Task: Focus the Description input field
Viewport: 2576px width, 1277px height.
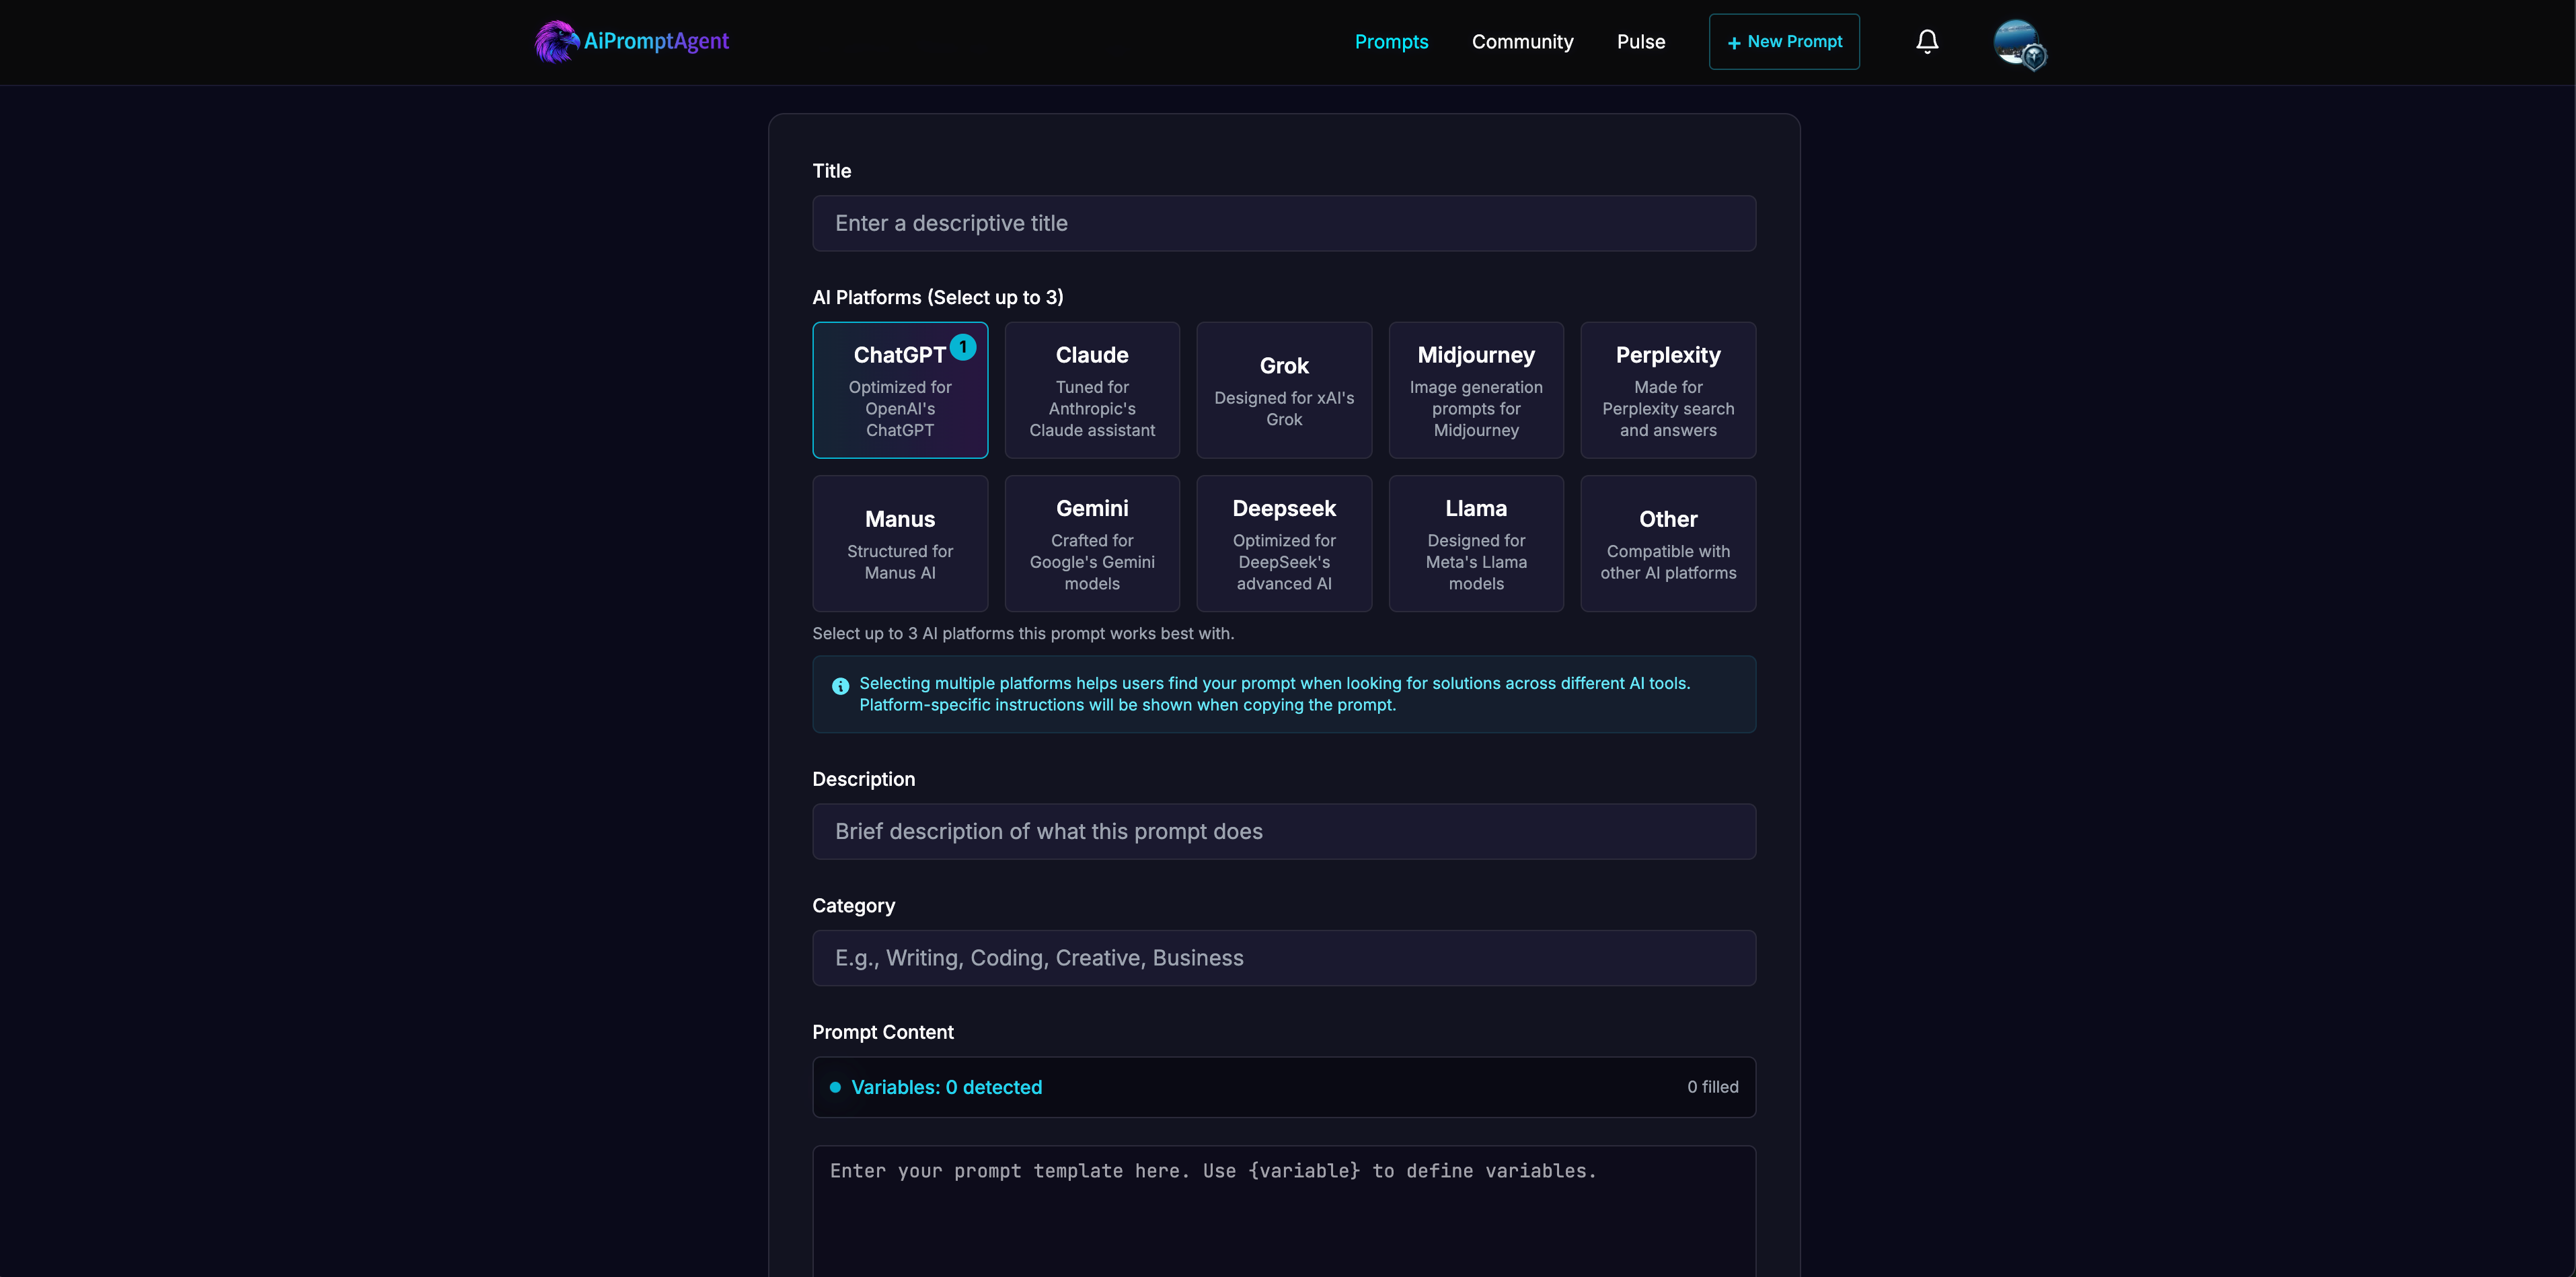Action: tap(1284, 831)
